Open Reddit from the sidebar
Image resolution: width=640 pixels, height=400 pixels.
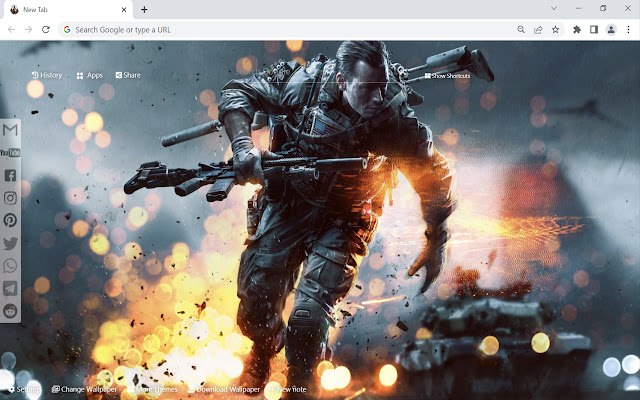pyautogui.click(x=10, y=311)
